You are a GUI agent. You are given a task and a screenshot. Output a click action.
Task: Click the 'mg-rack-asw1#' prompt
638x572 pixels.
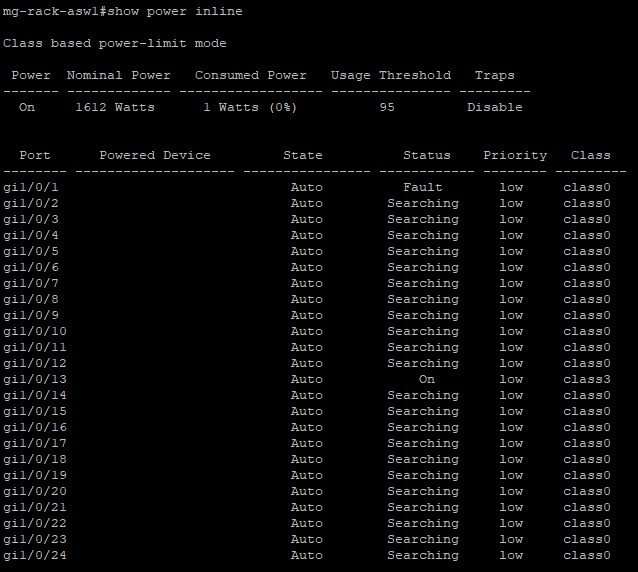click(x=55, y=11)
